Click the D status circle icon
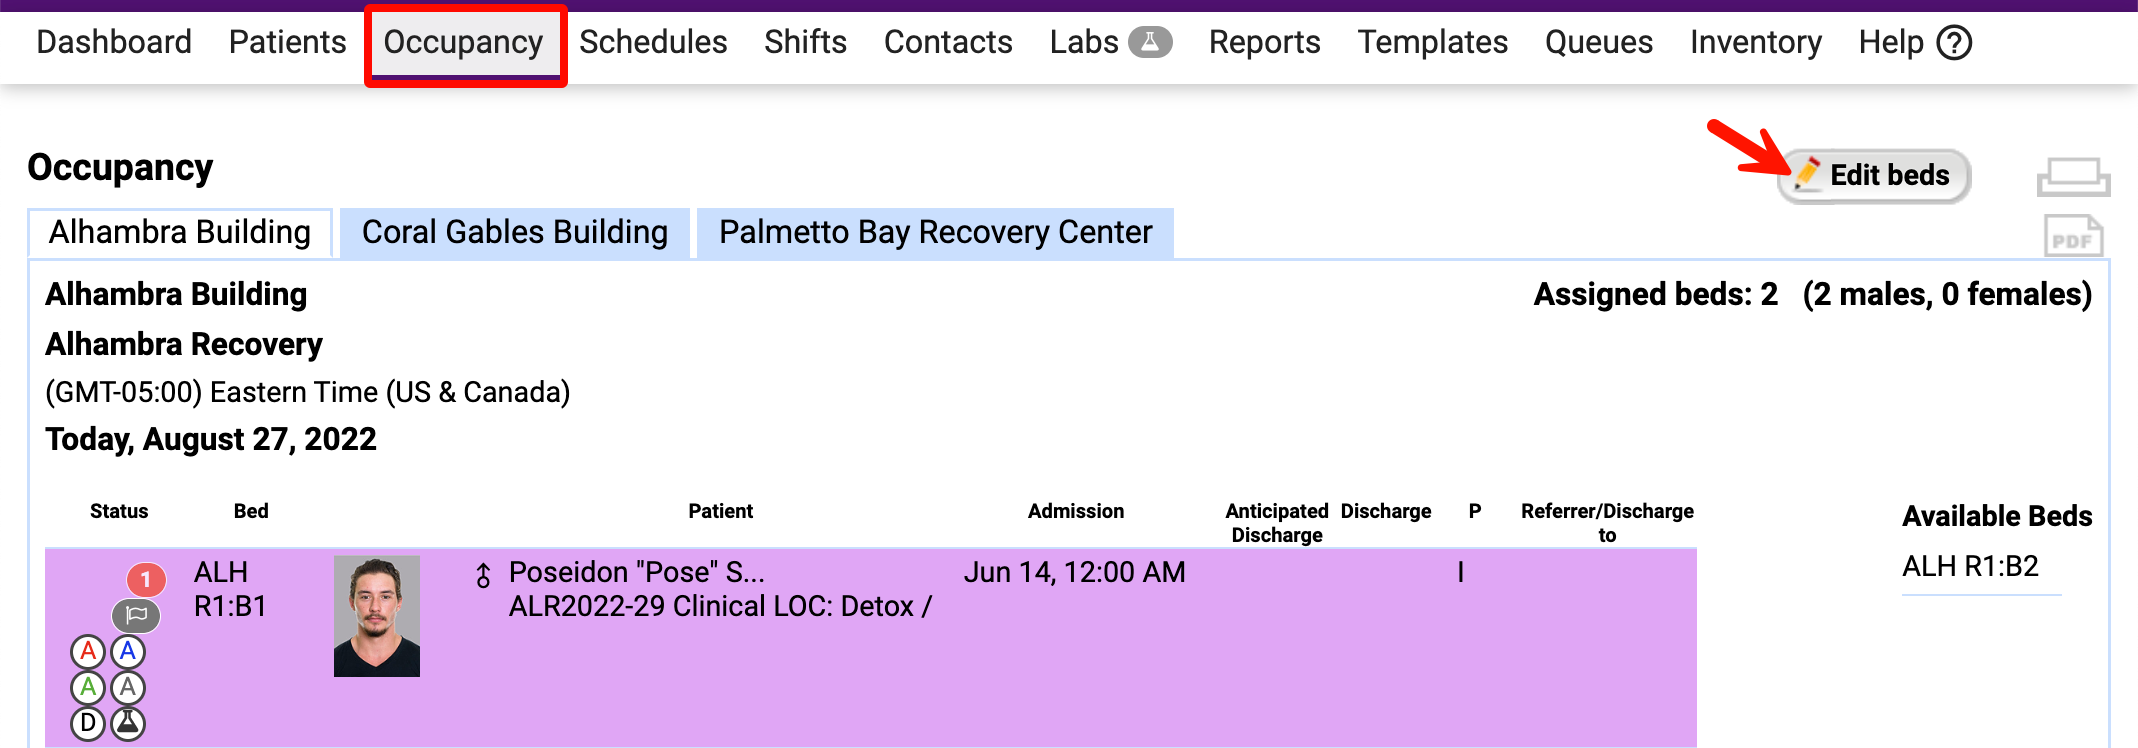The height and width of the screenshot is (748, 2138). [x=88, y=723]
